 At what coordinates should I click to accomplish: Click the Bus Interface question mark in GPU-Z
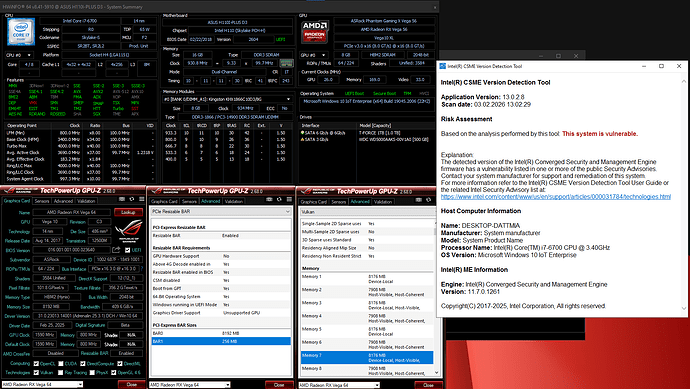[x=141, y=268]
